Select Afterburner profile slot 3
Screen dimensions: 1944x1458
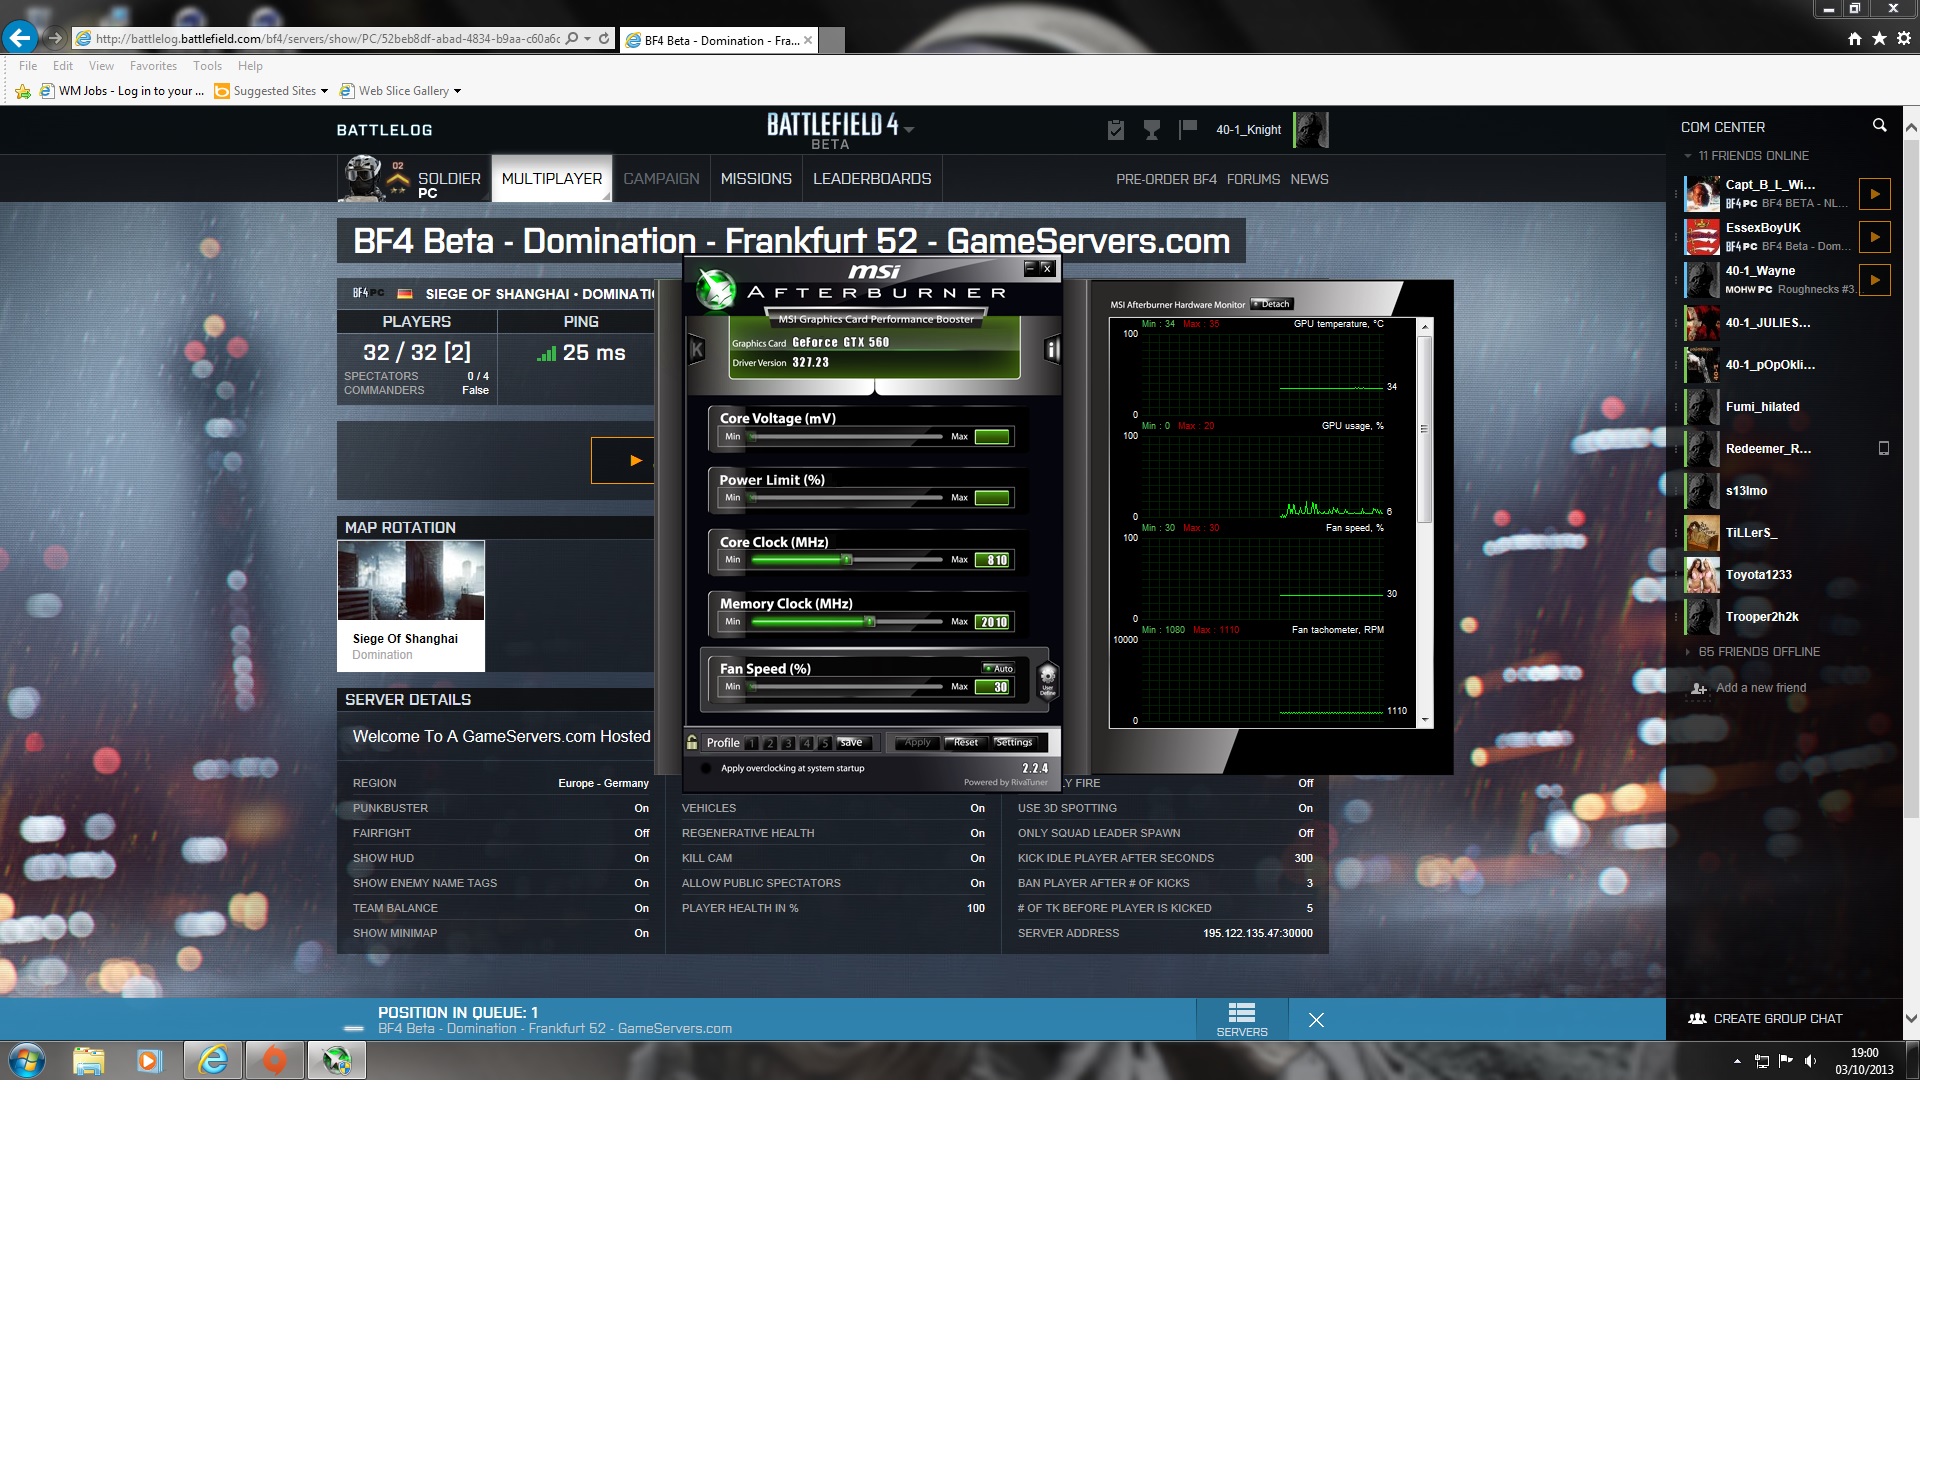788,743
